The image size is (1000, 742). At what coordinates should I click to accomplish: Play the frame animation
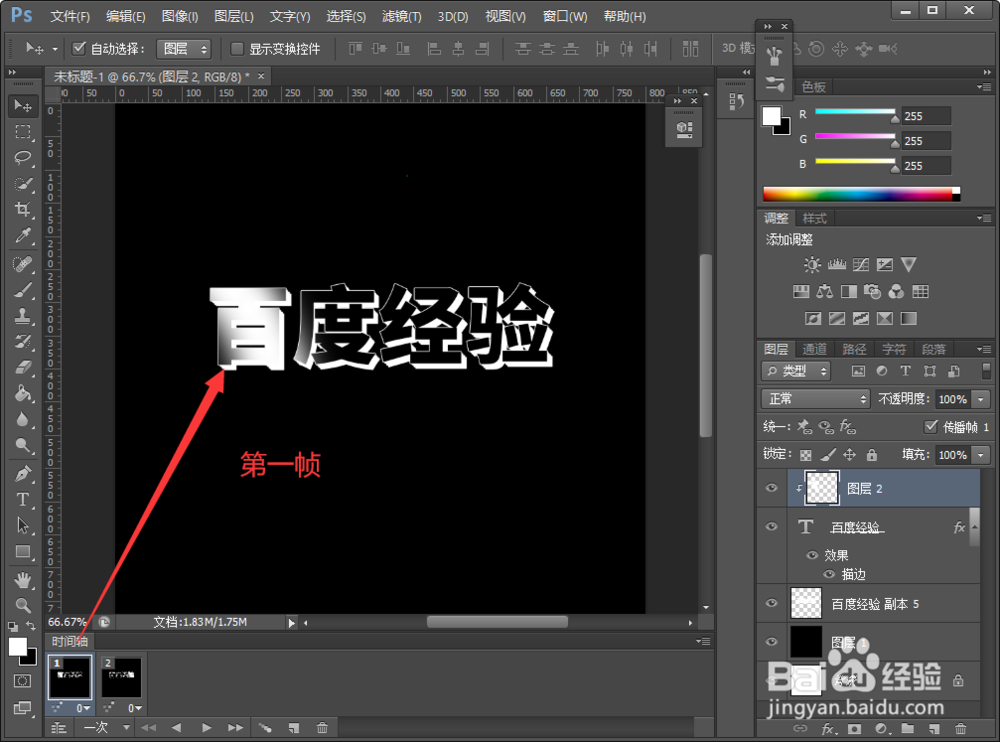point(206,727)
